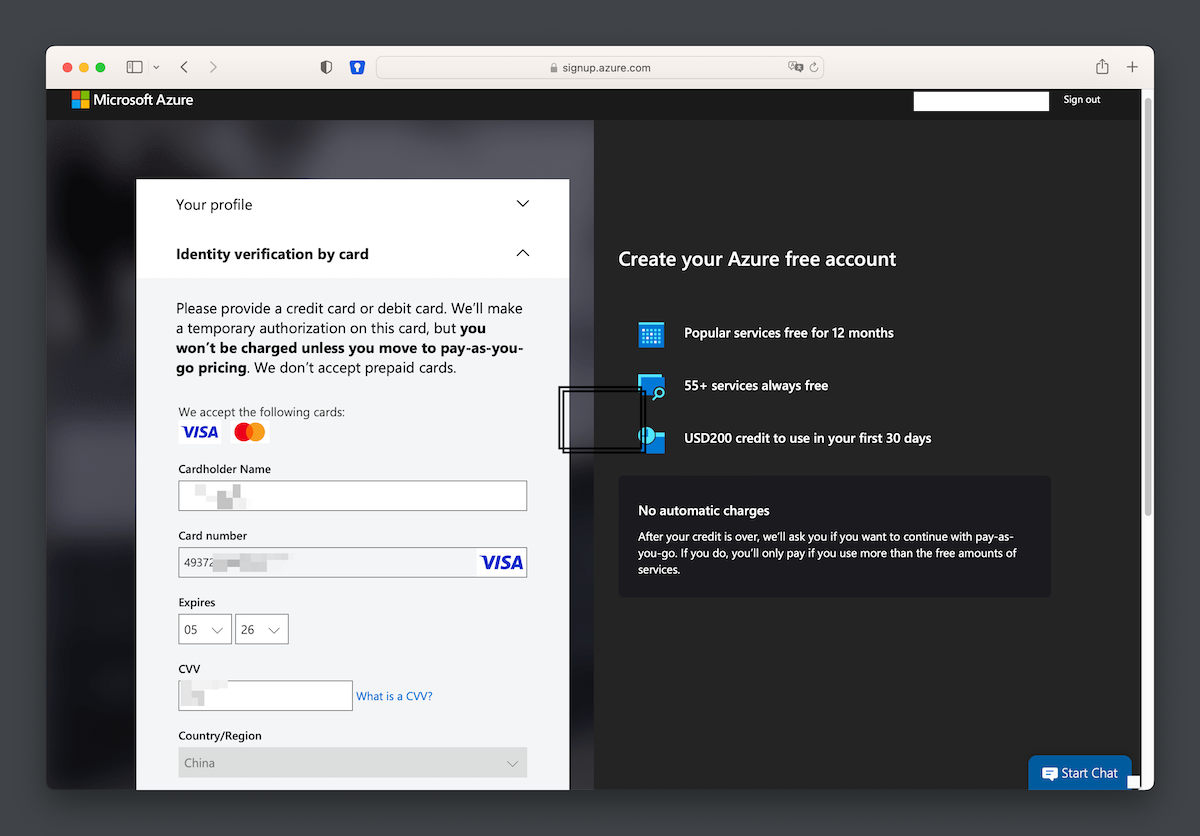
Task: Open Bitwarden extension icon
Action: pos(357,67)
